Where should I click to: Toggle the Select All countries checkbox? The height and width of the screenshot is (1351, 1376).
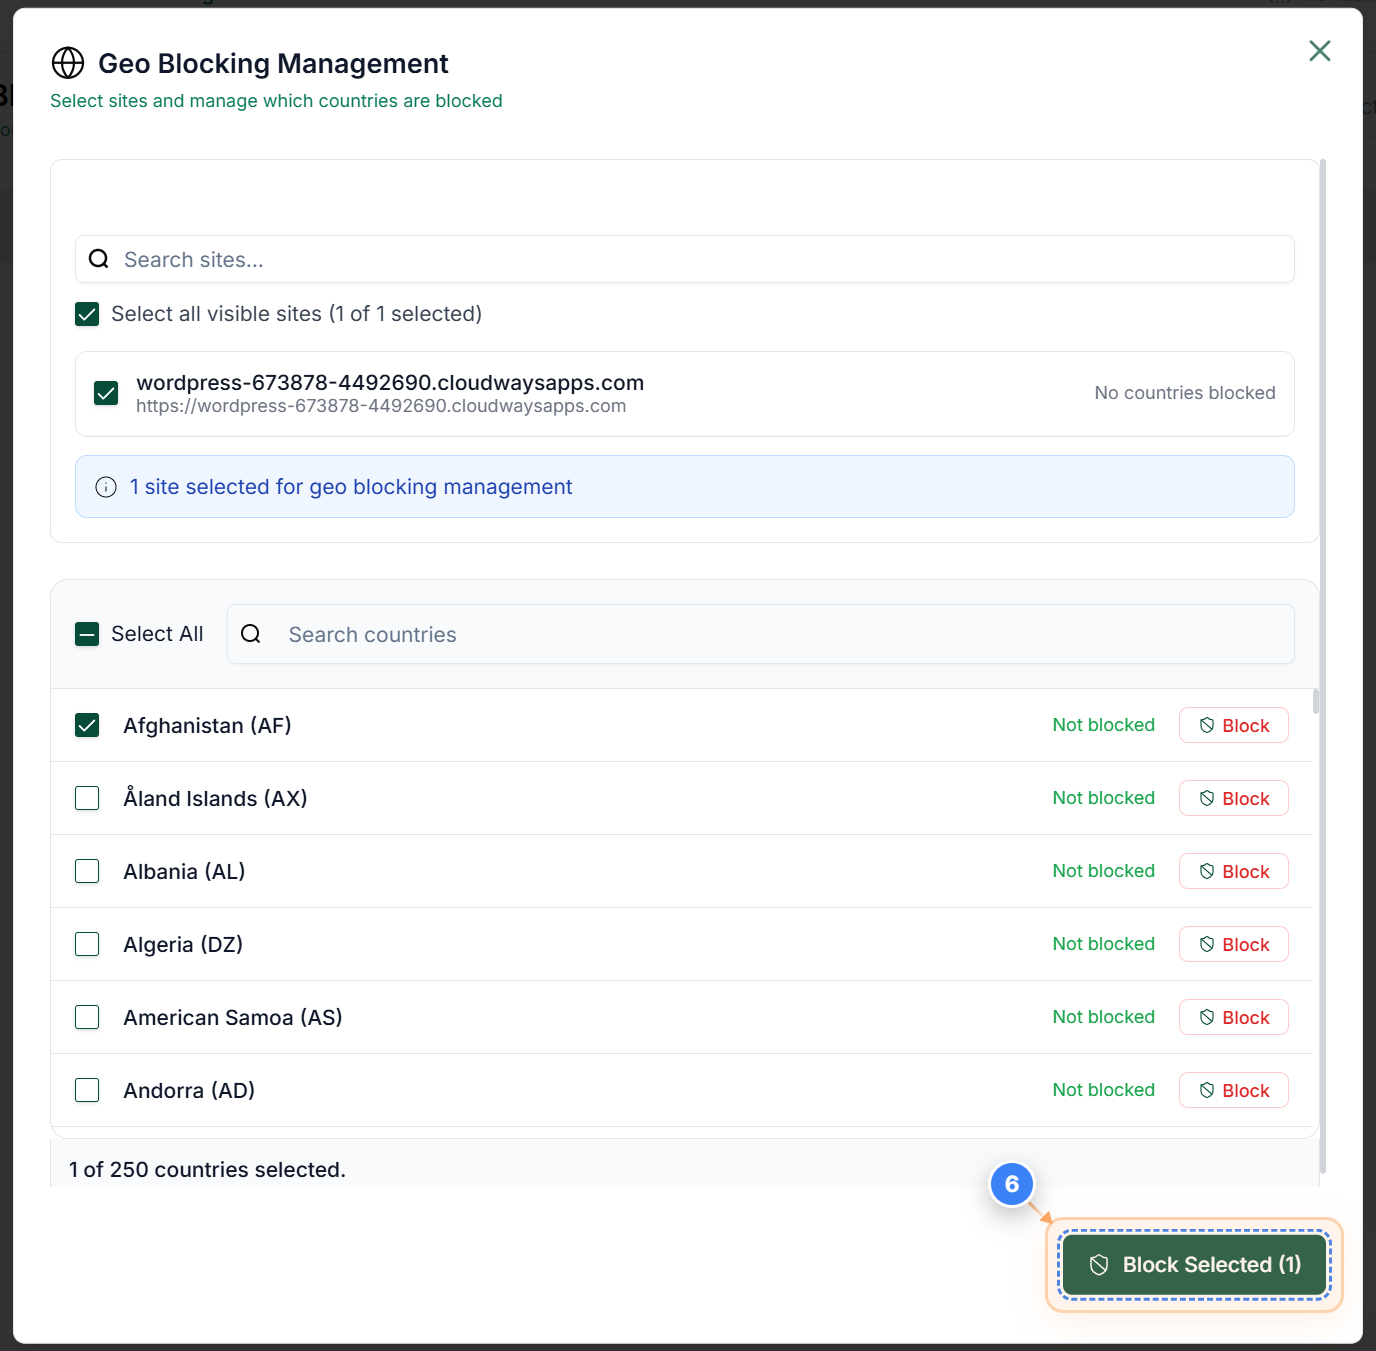[87, 634]
